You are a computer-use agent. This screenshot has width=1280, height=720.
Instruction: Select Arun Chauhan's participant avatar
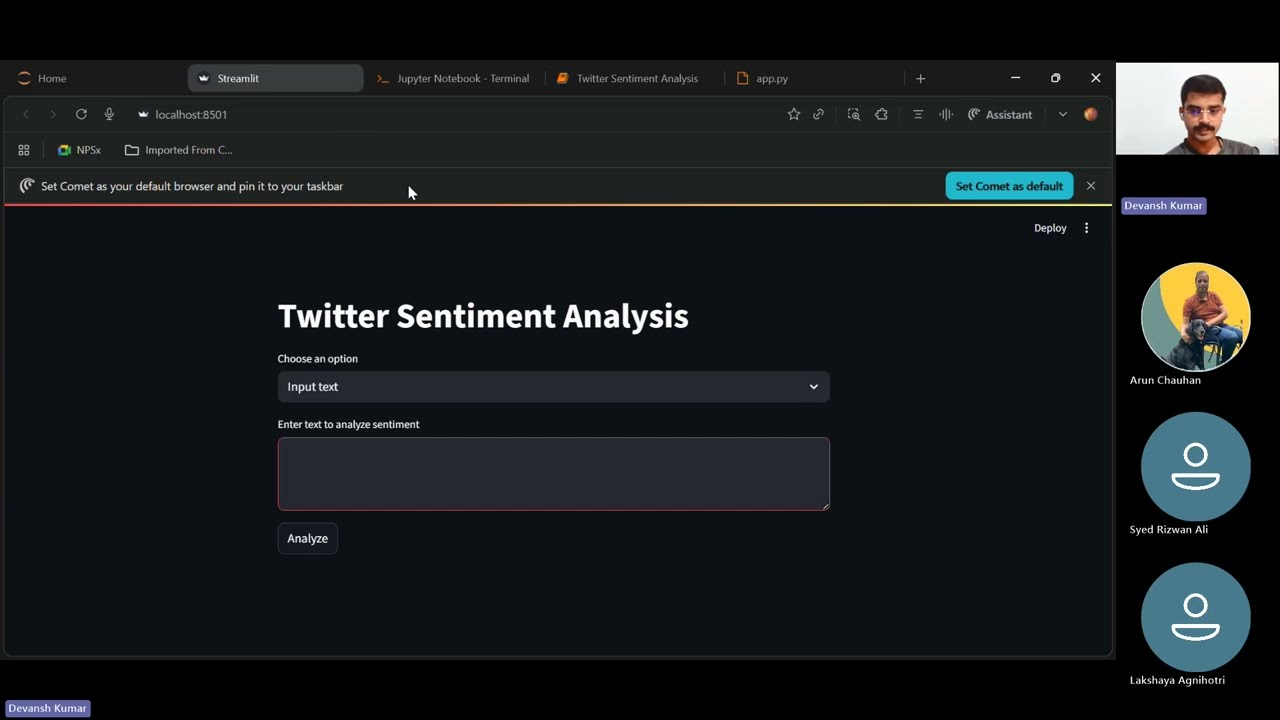coord(1196,317)
